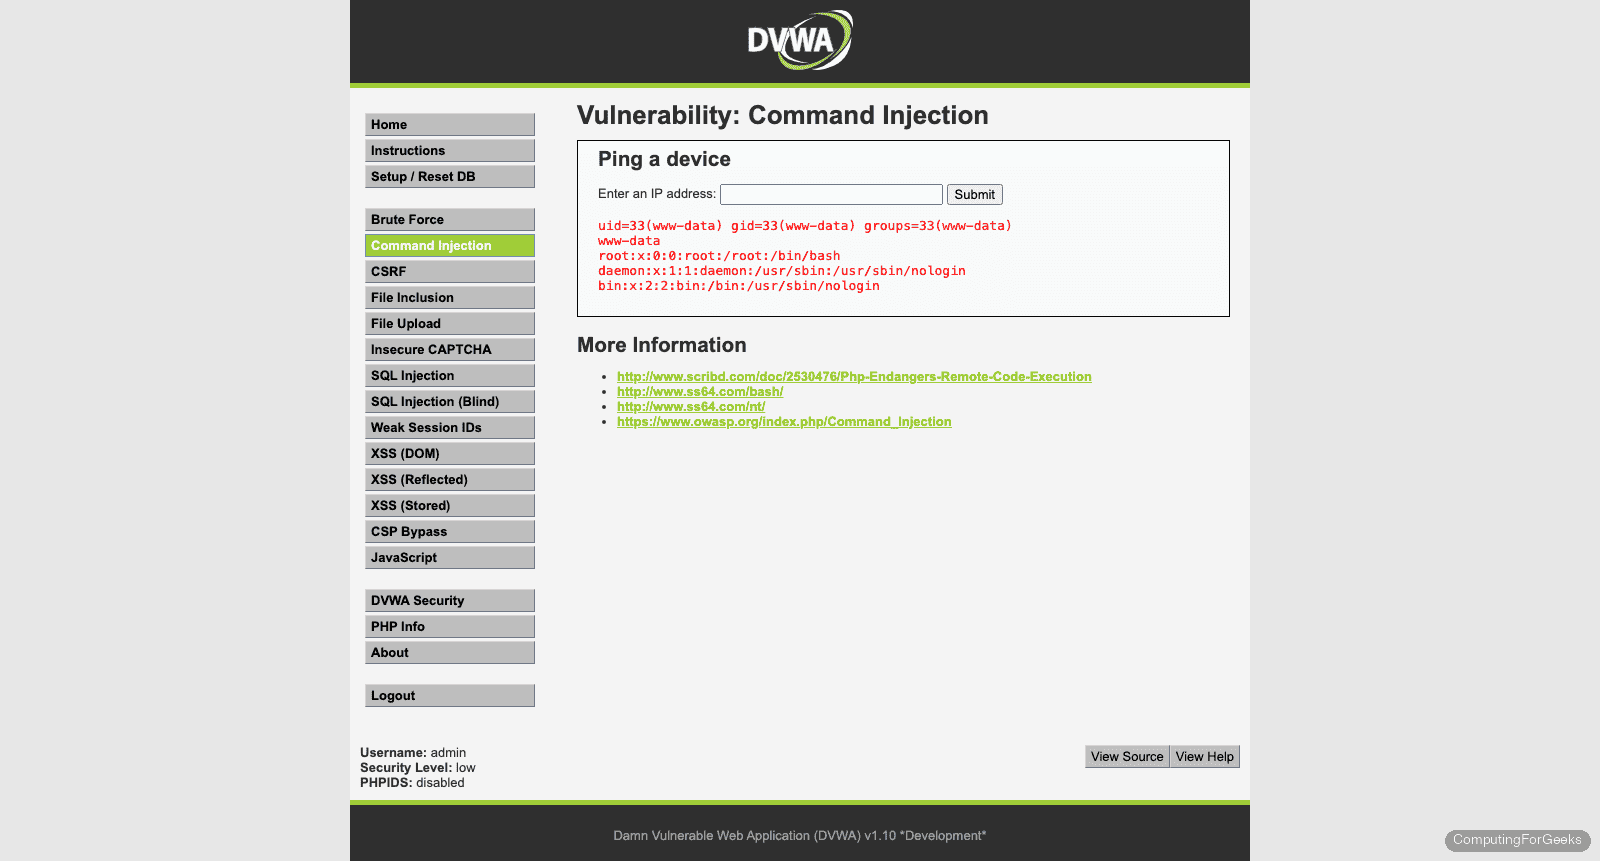Open the XSS (Reflected) page
Screen dimensions: 1600x861
(x=450, y=480)
